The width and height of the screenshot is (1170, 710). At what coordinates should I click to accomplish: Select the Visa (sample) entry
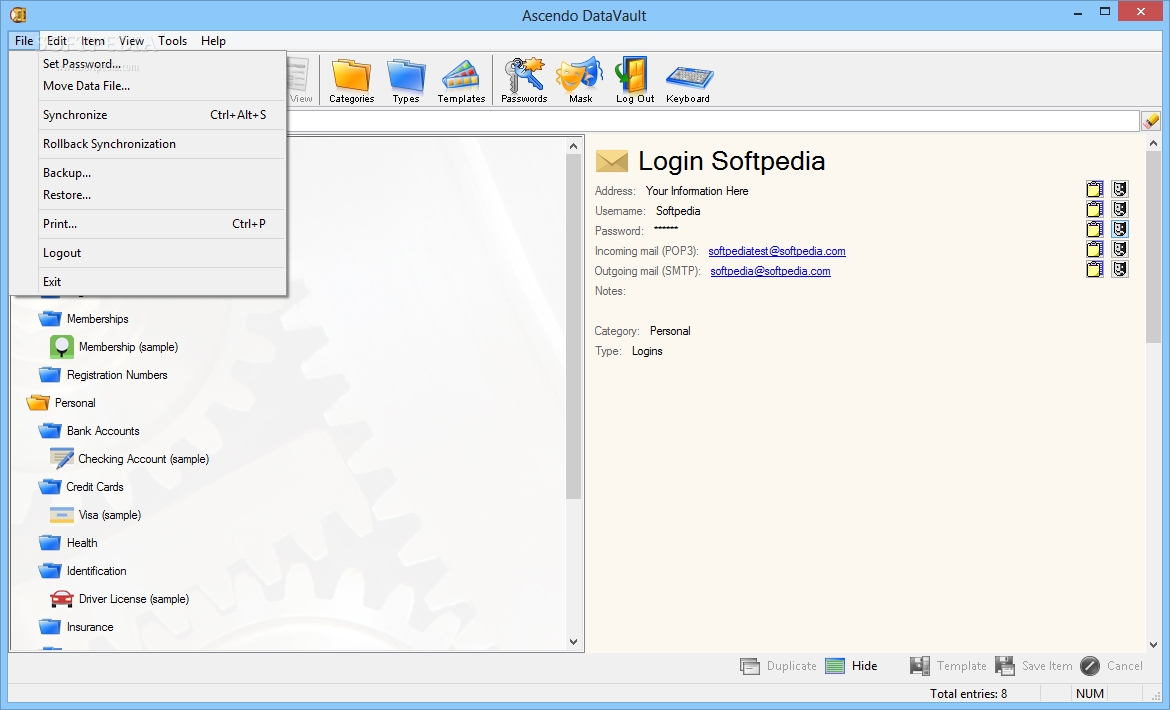pos(96,515)
